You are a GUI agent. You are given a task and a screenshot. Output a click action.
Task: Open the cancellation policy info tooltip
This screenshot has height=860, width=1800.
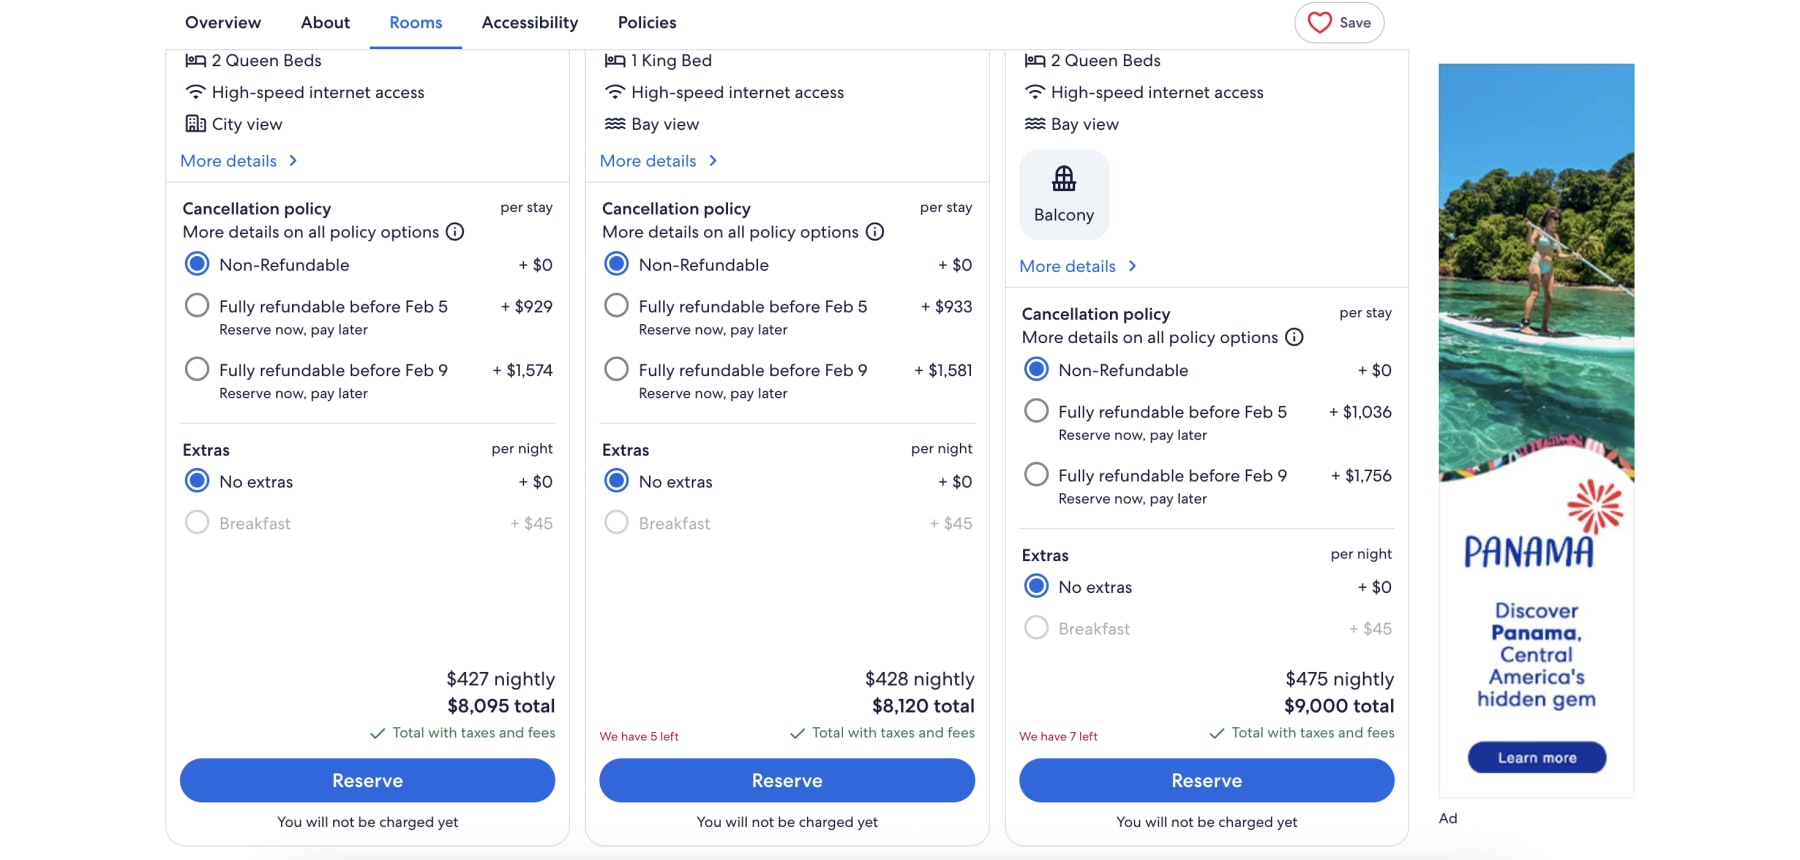click(x=455, y=232)
